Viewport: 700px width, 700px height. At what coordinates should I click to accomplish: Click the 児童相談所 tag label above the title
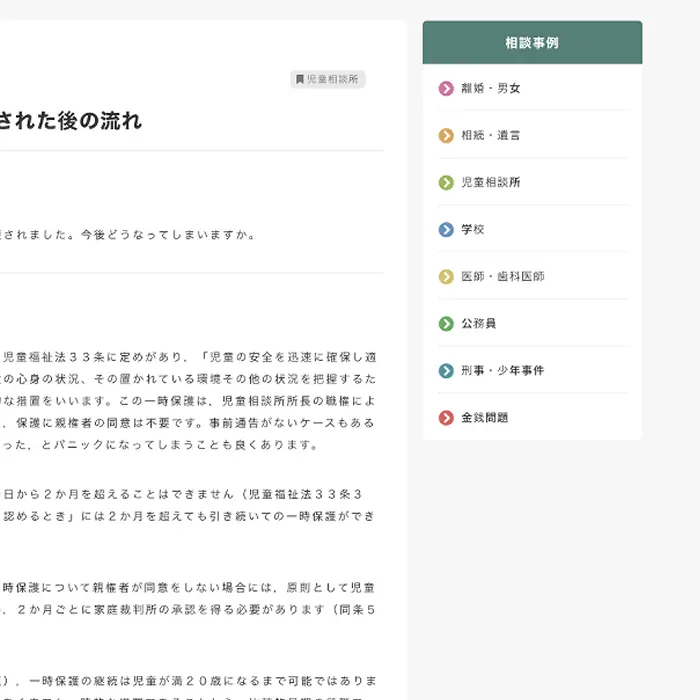pyautogui.click(x=328, y=79)
